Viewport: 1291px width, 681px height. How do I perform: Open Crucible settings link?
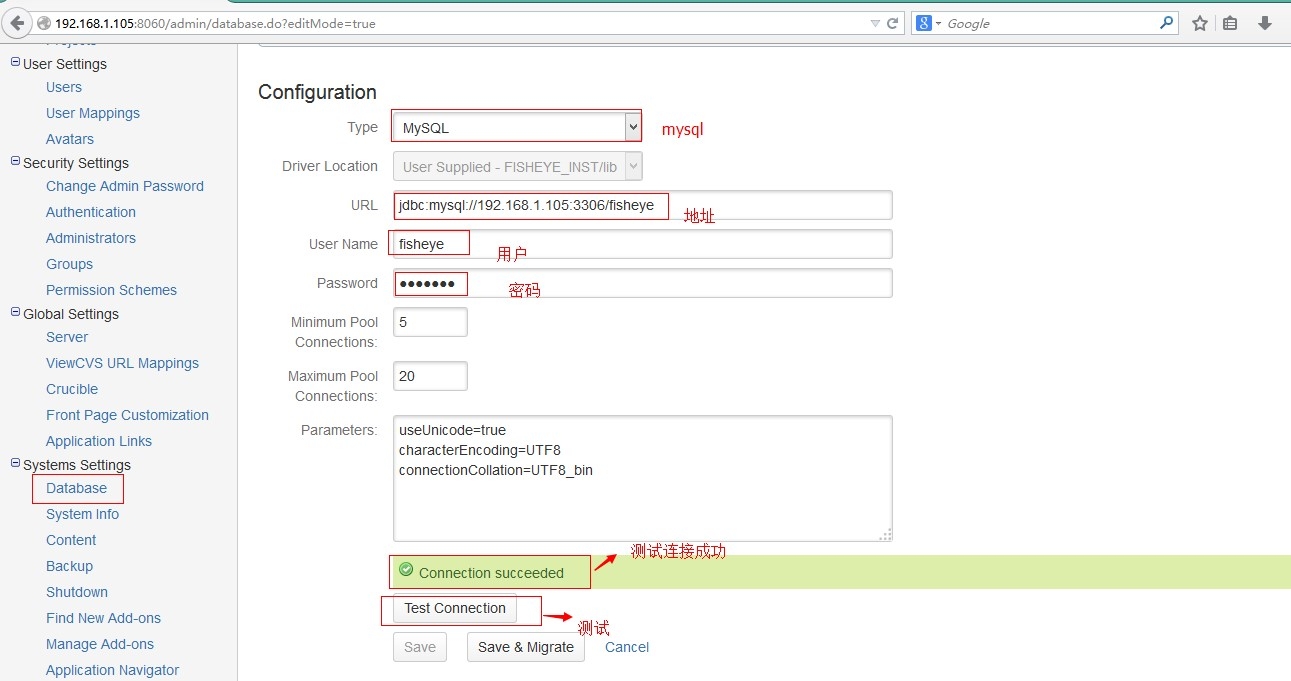click(72, 389)
